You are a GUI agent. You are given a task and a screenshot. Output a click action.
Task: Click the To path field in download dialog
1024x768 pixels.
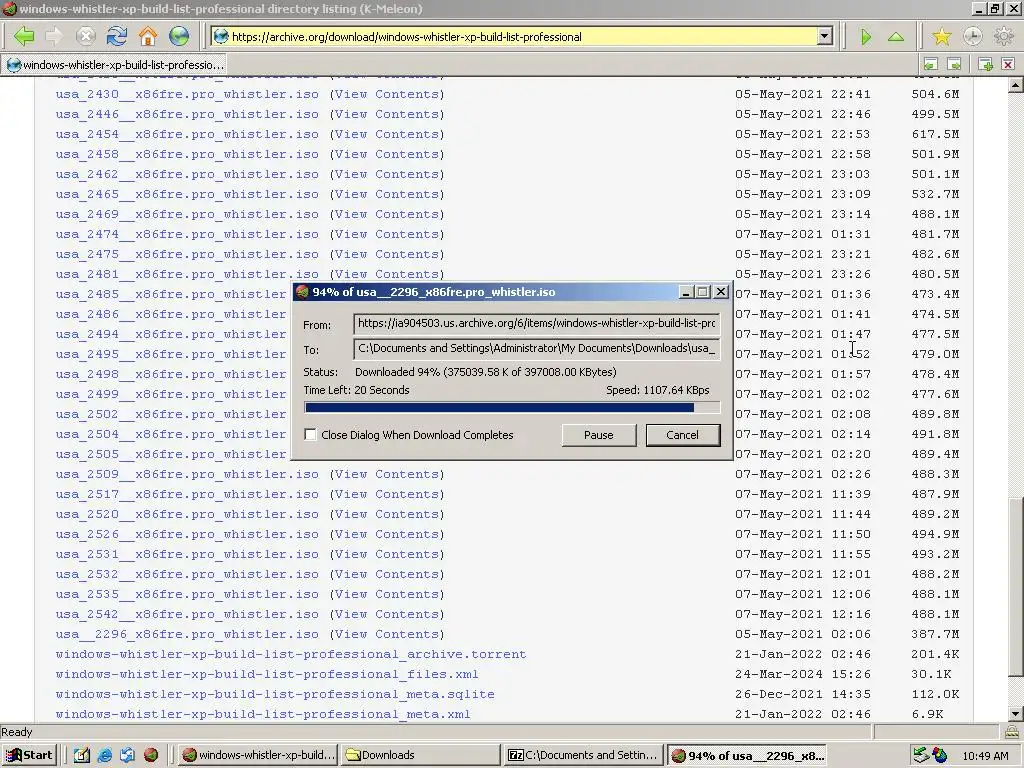pos(536,348)
